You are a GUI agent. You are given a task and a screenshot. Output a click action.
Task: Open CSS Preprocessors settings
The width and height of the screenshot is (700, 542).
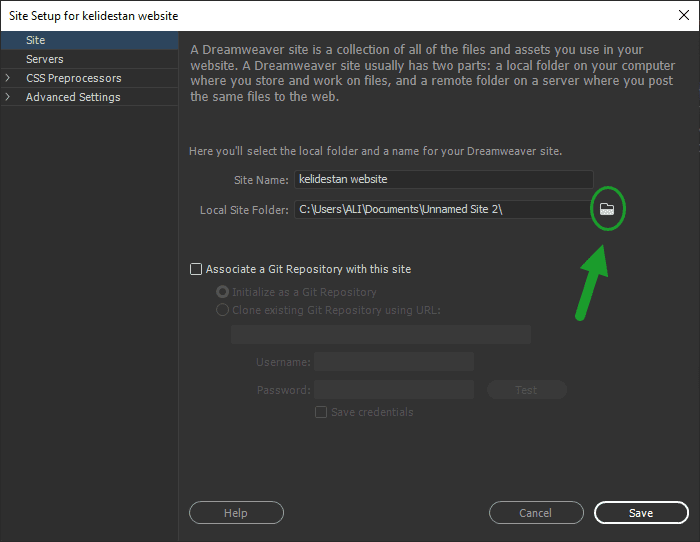click(89, 78)
